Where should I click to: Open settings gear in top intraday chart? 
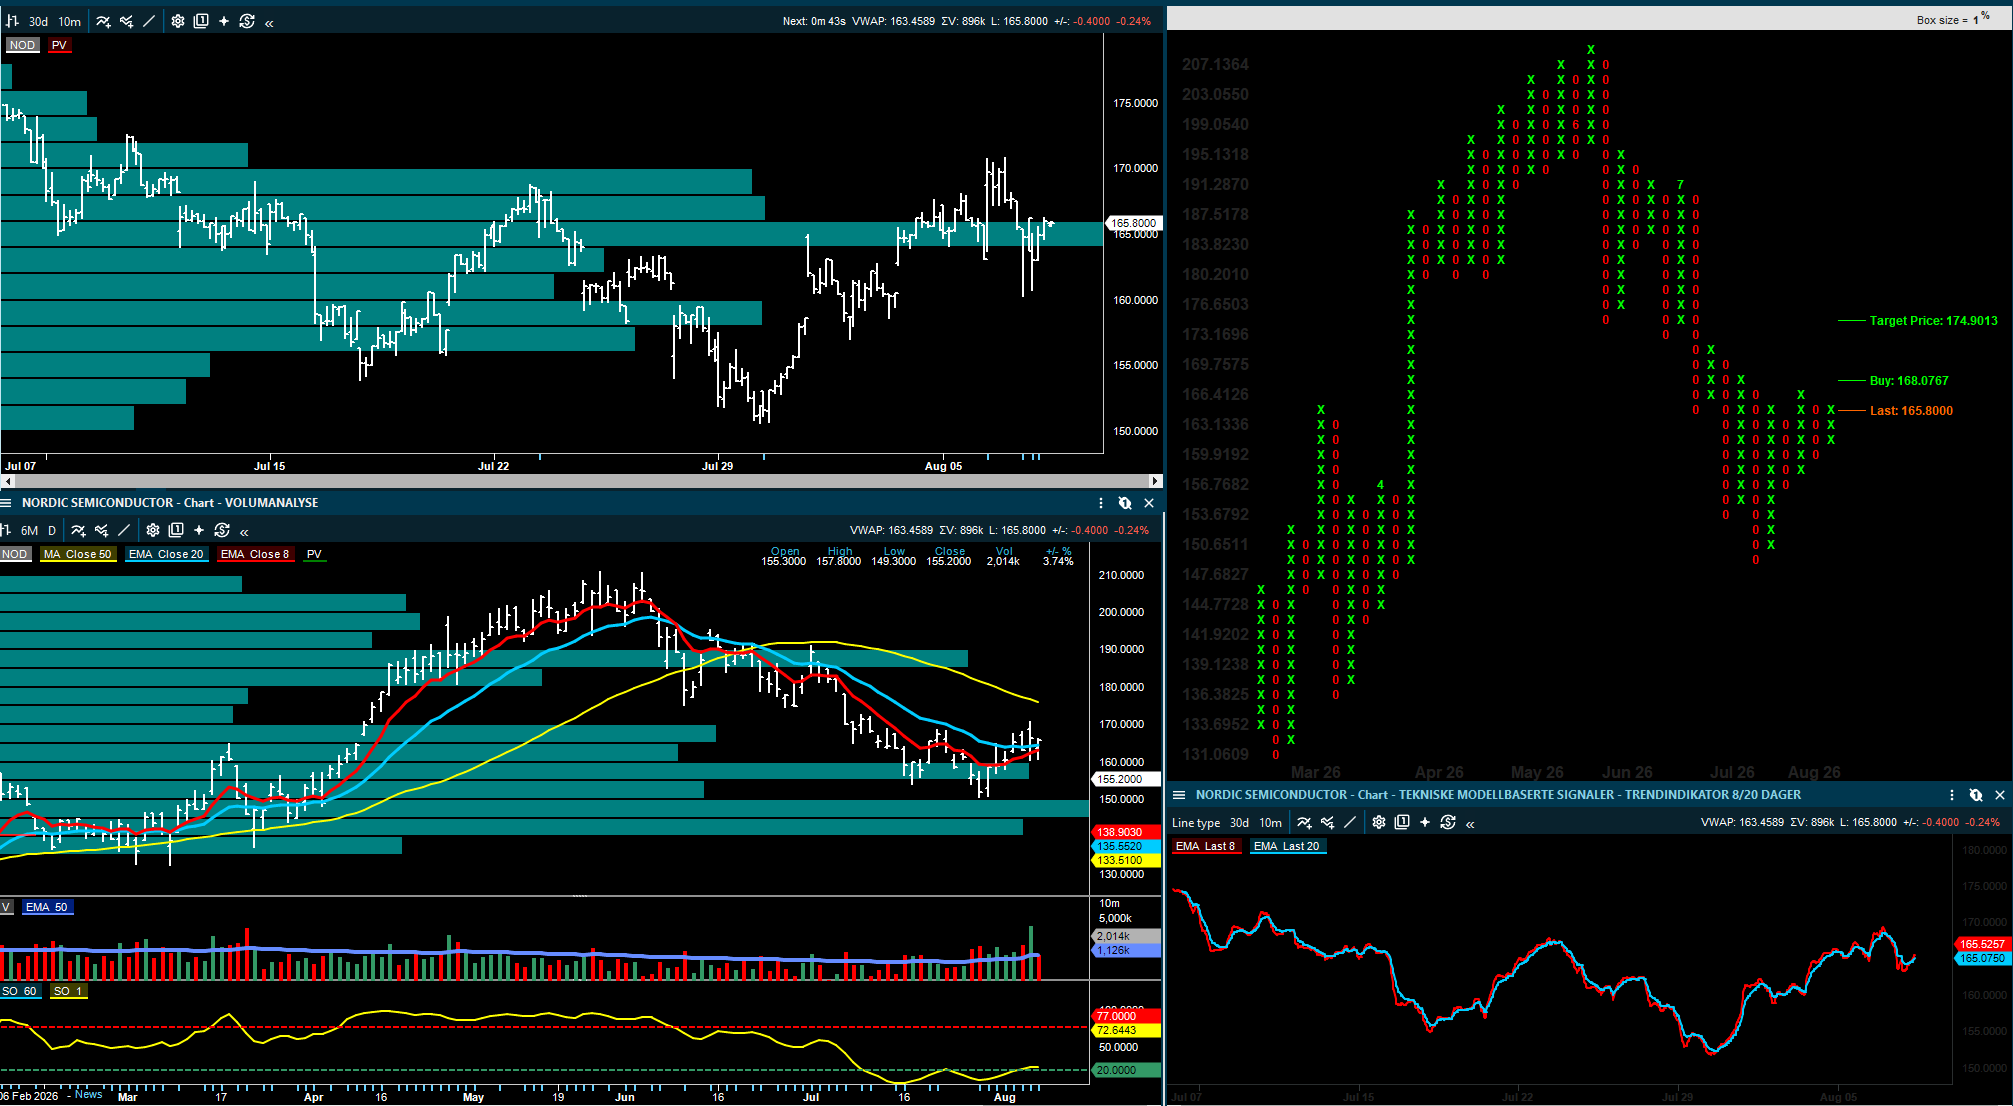(178, 21)
